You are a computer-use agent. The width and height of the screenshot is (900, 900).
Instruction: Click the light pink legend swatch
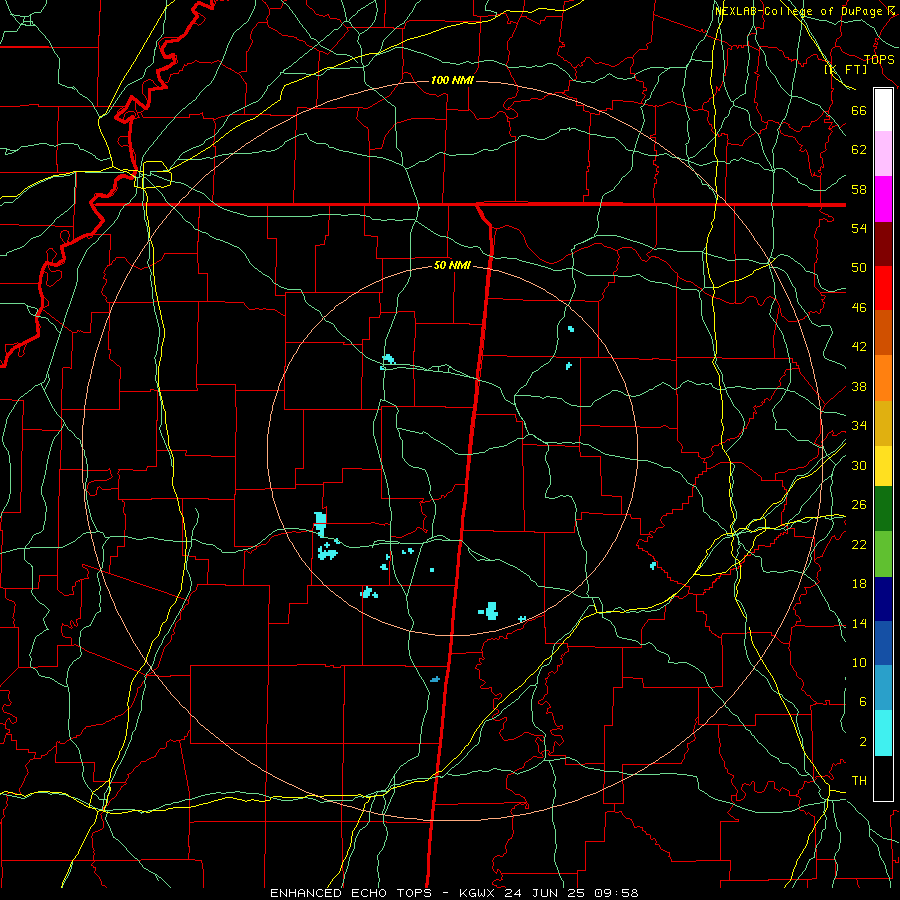tap(883, 154)
